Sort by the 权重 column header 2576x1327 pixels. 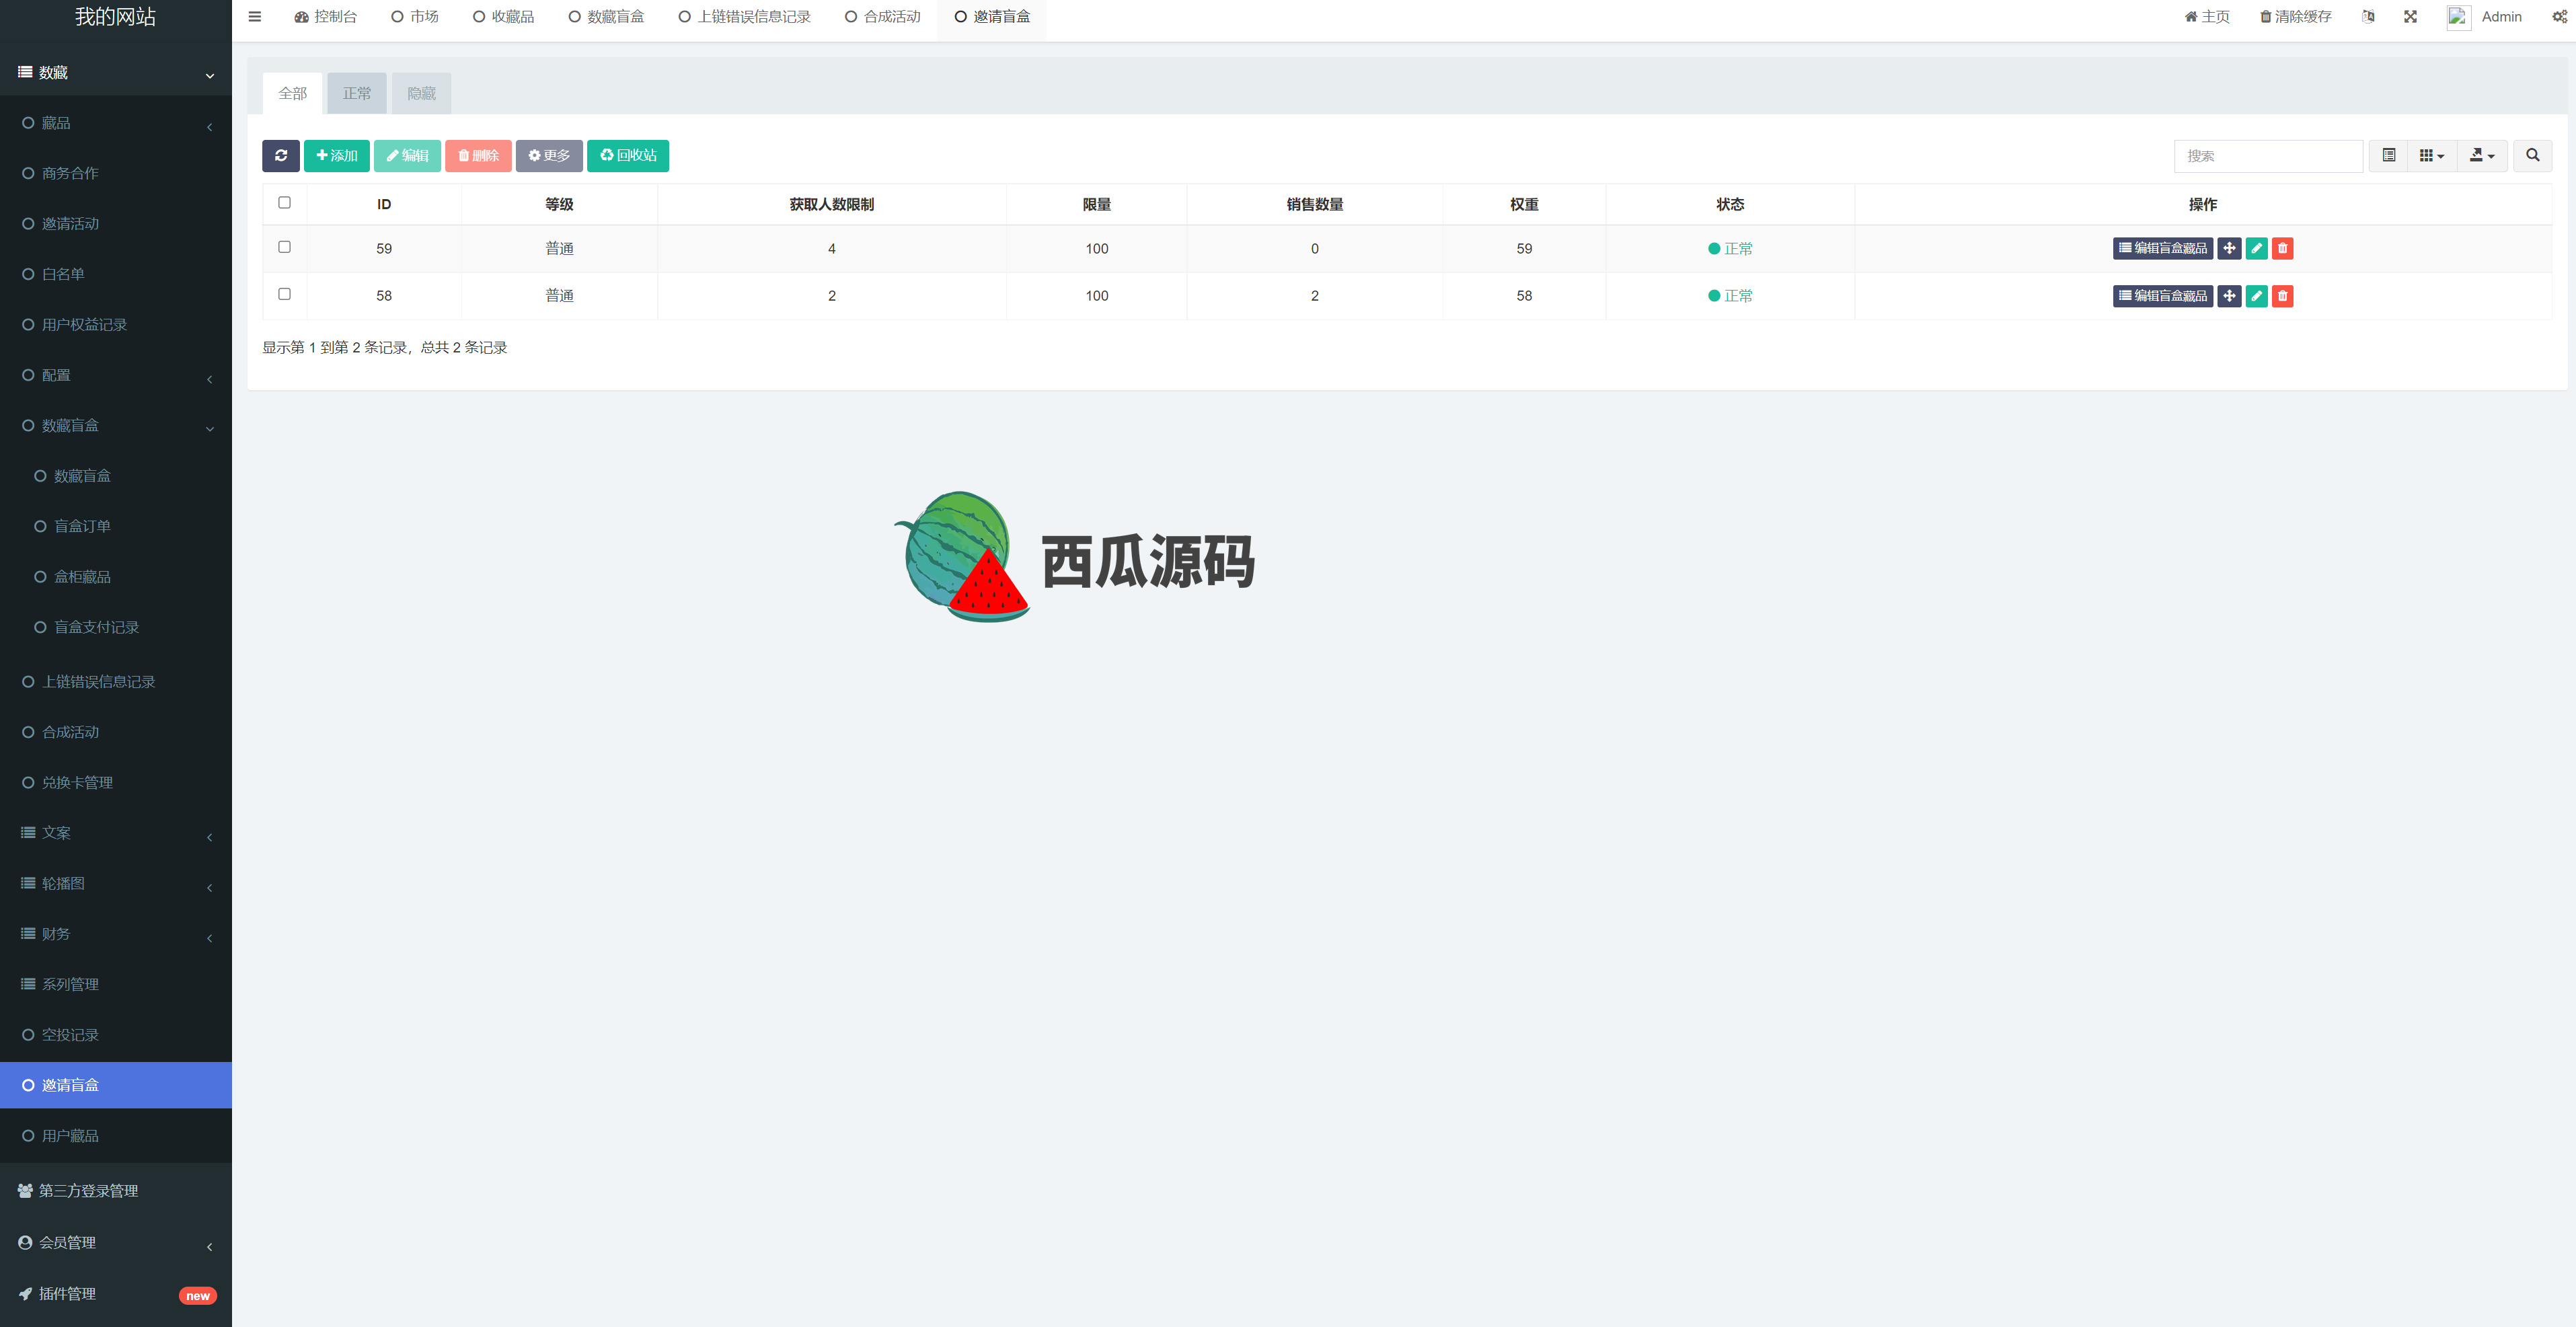(x=1523, y=205)
